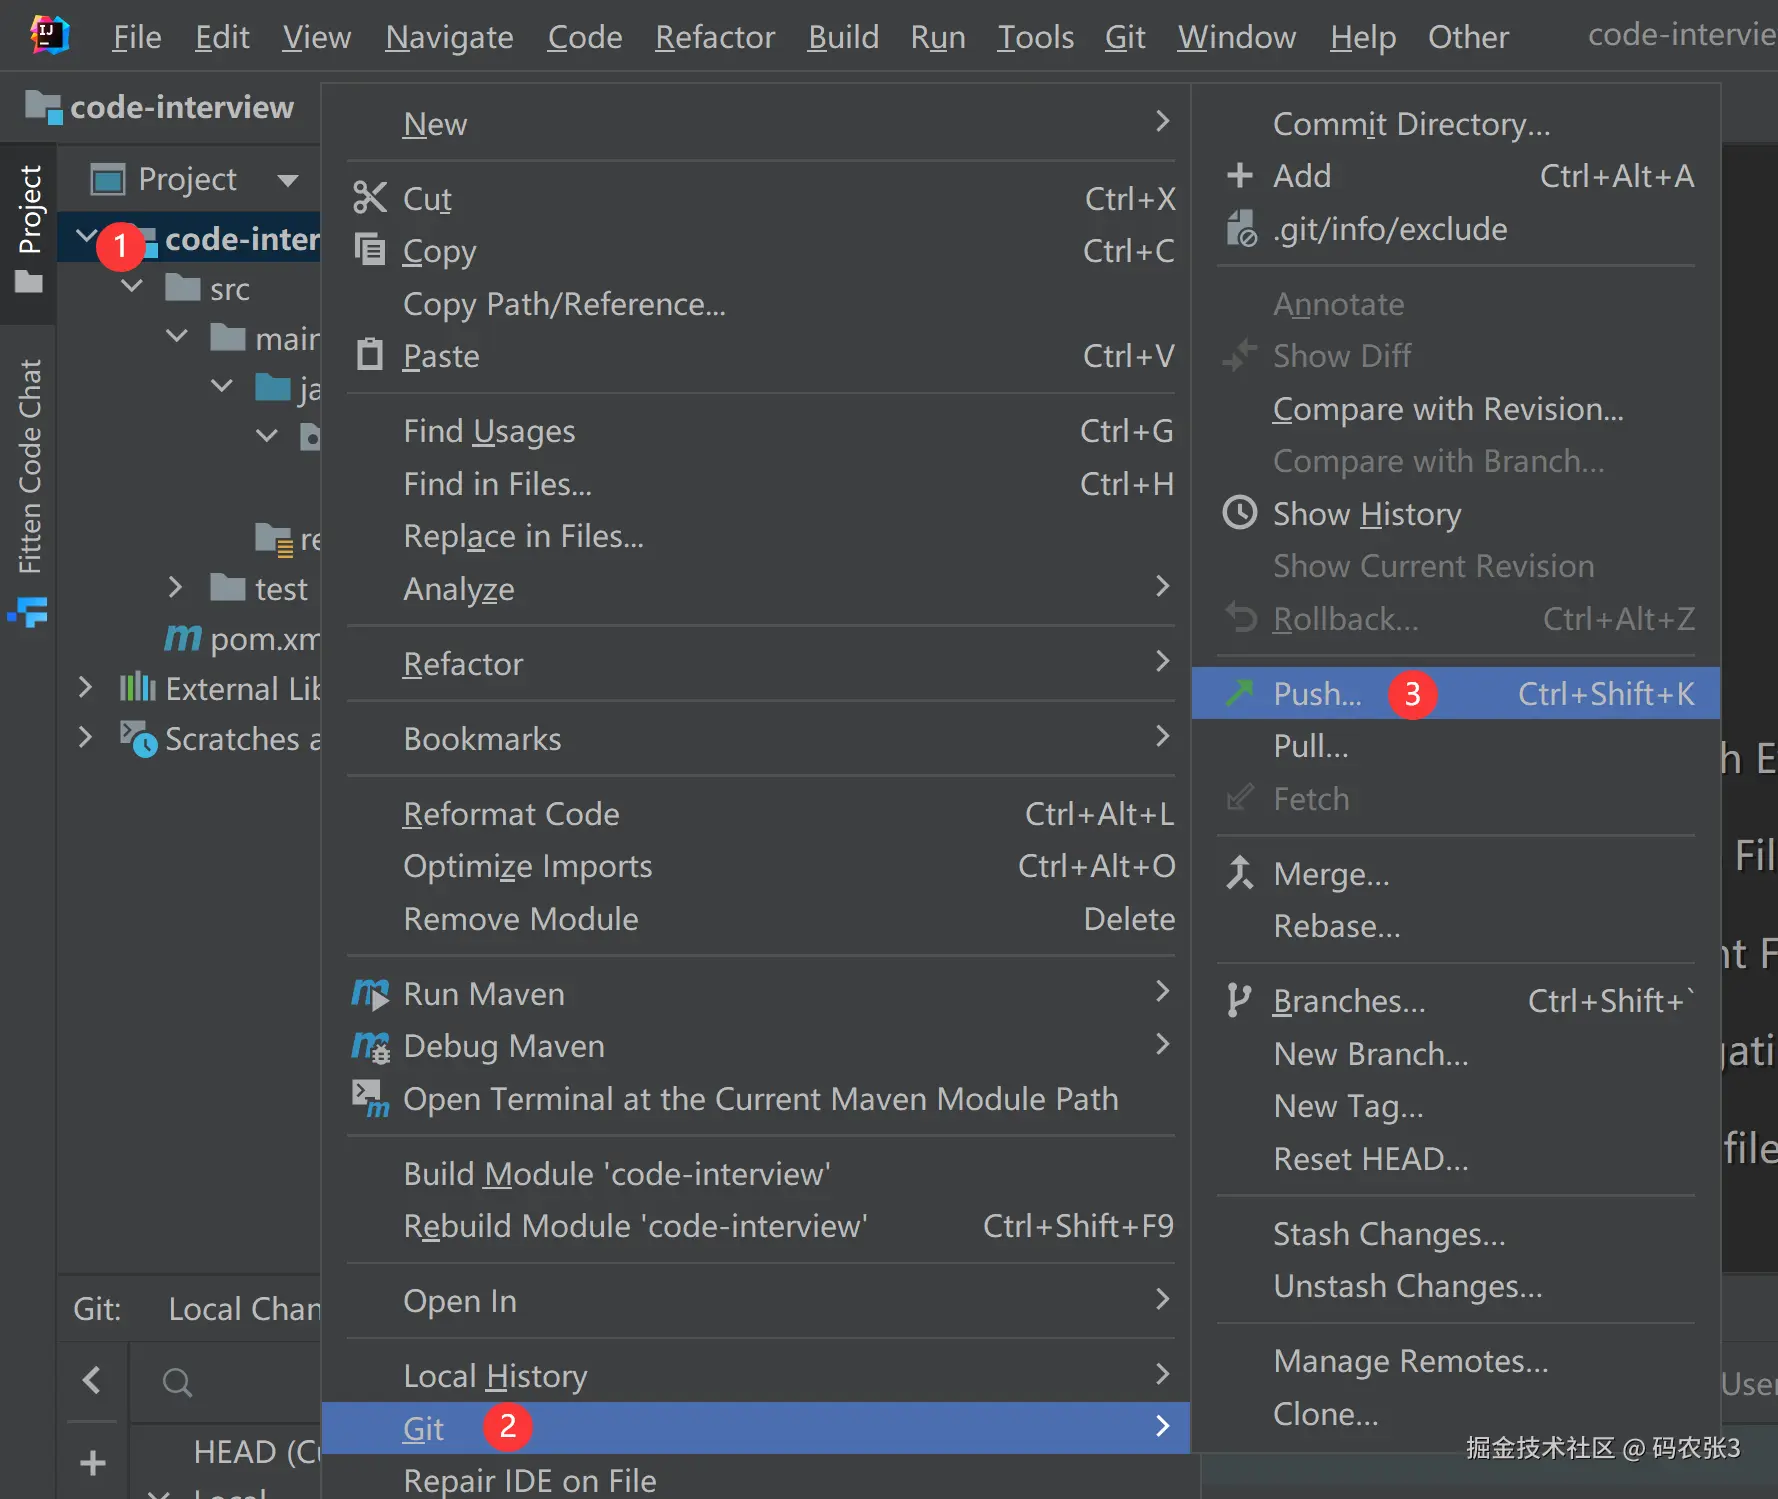
Task: Open the Window menu
Action: [x=1237, y=37]
